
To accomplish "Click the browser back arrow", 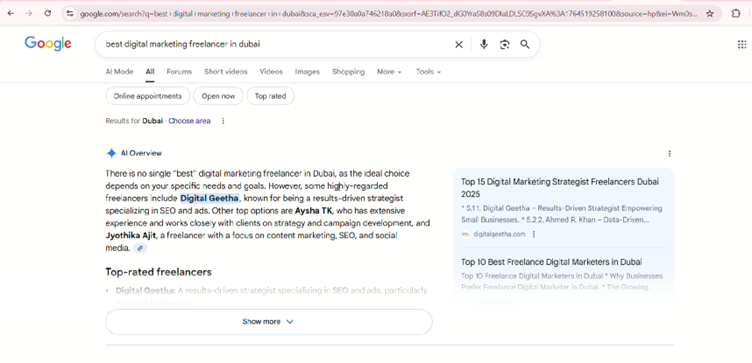I will pyautogui.click(x=11, y=13).
